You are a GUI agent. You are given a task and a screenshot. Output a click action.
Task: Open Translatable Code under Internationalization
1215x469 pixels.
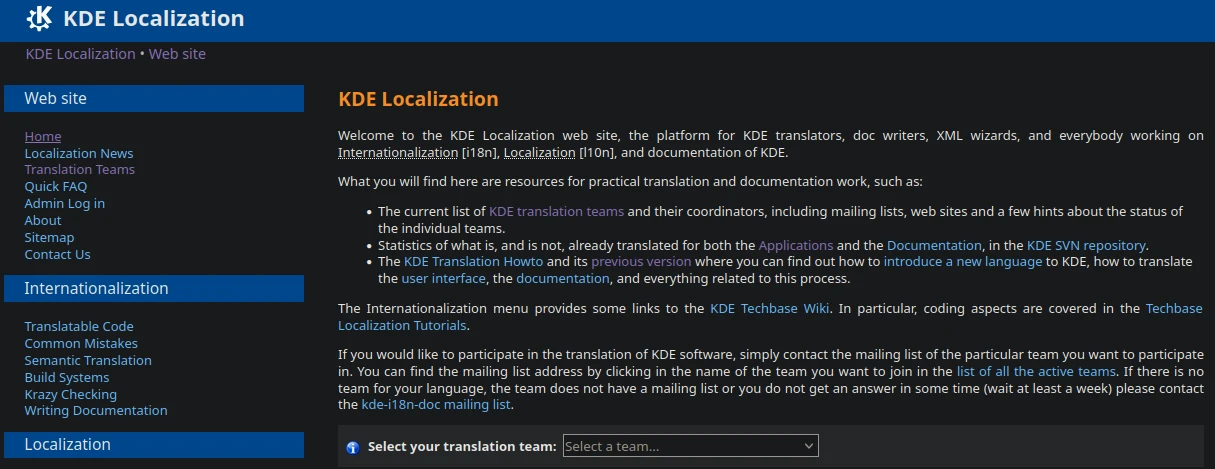(79, 326)
